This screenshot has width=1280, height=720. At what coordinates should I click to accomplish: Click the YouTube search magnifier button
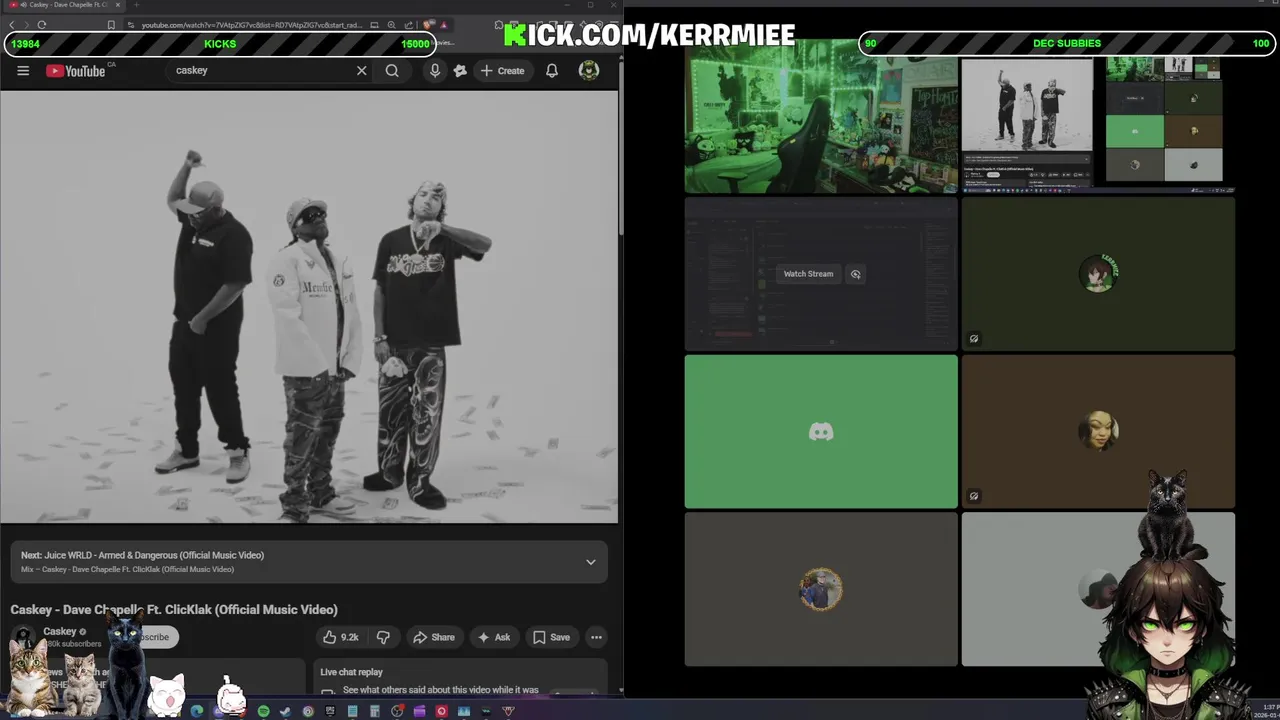coord(392,71)
